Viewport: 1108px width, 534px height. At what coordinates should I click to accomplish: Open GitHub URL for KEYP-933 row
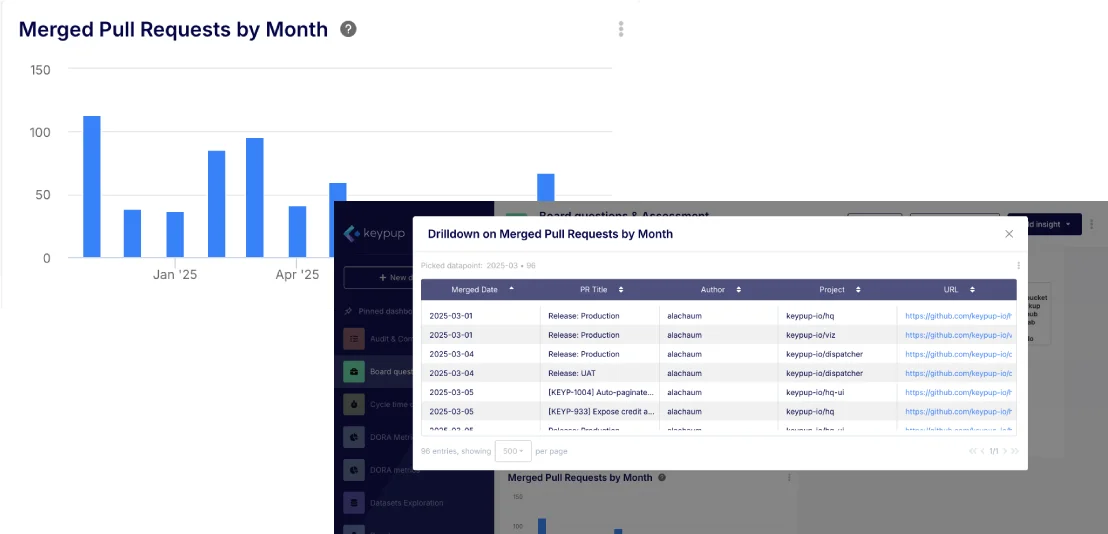959,411
